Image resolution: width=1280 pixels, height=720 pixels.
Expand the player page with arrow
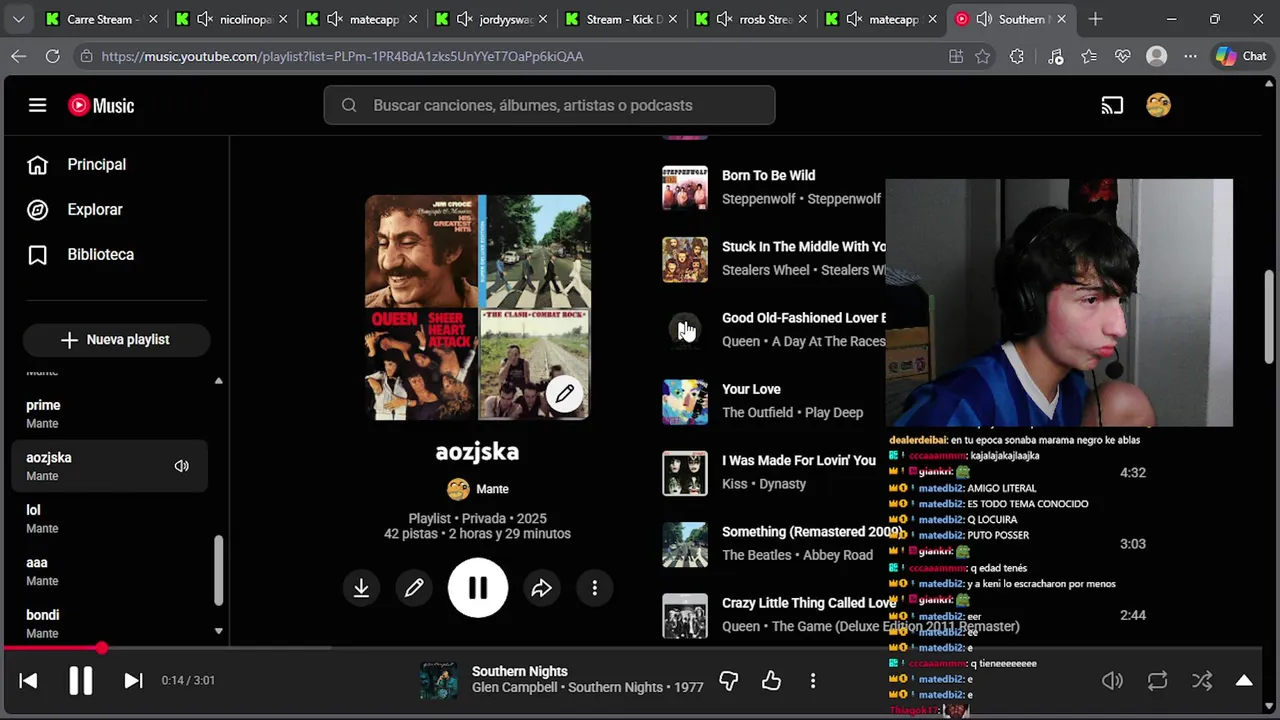pyautogui.click(x=1244, y=681)
